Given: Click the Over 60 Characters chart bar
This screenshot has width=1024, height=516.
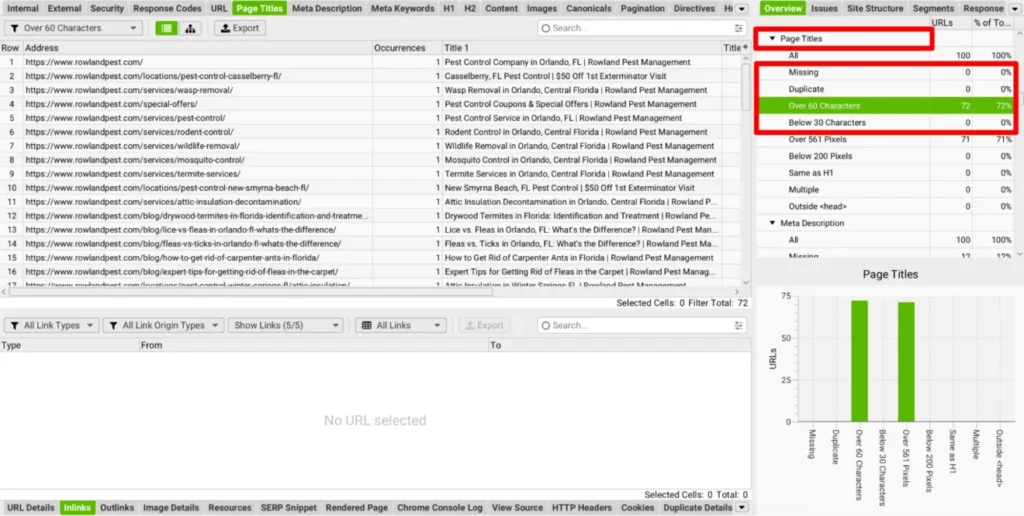Looking at the screenshot, I should click(x=859, y=360).
